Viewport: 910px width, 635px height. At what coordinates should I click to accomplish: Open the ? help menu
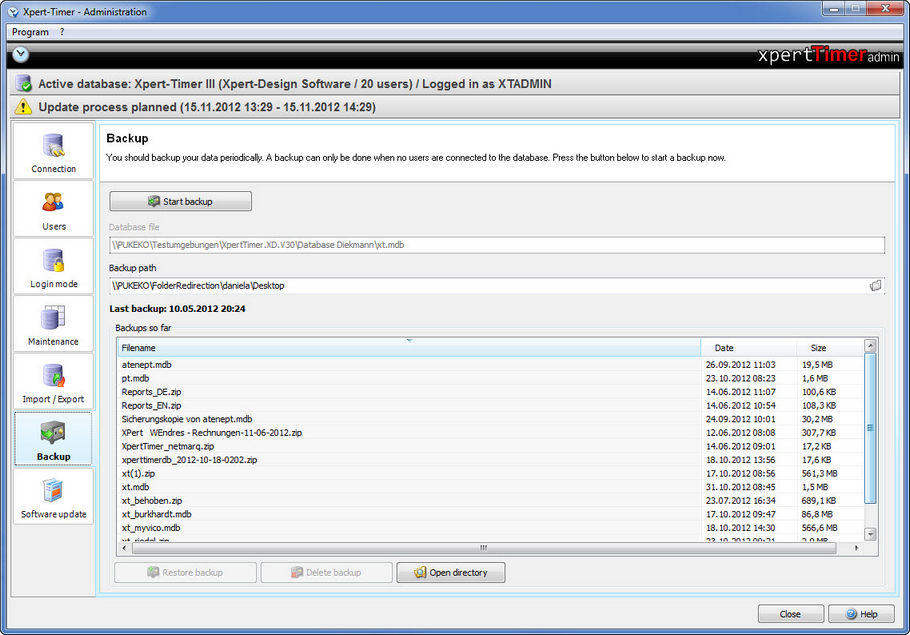(x=62, y=32)
